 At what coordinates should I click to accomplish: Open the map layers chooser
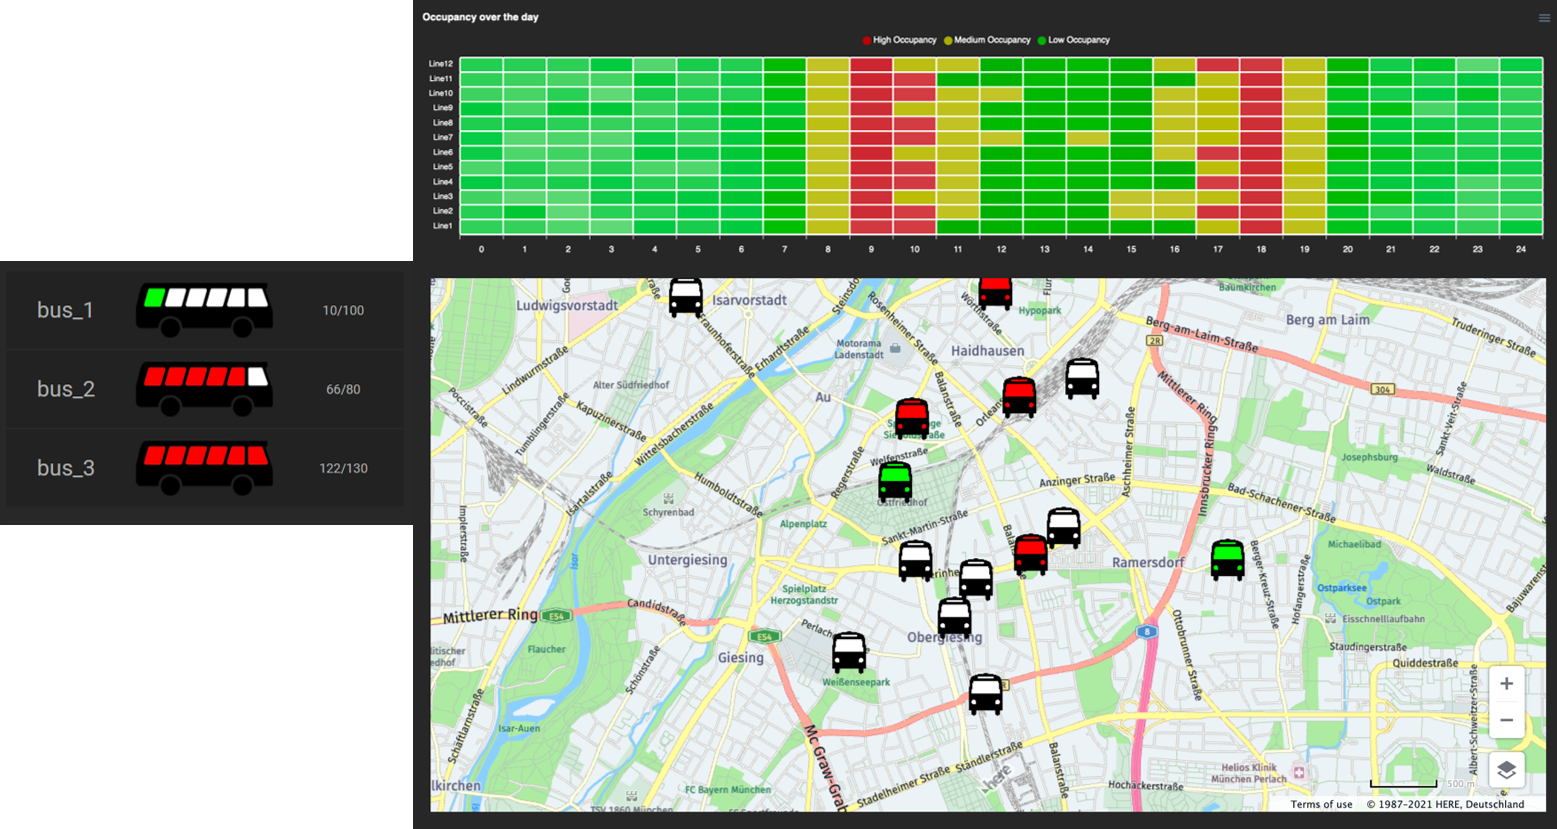point(1507,770)
